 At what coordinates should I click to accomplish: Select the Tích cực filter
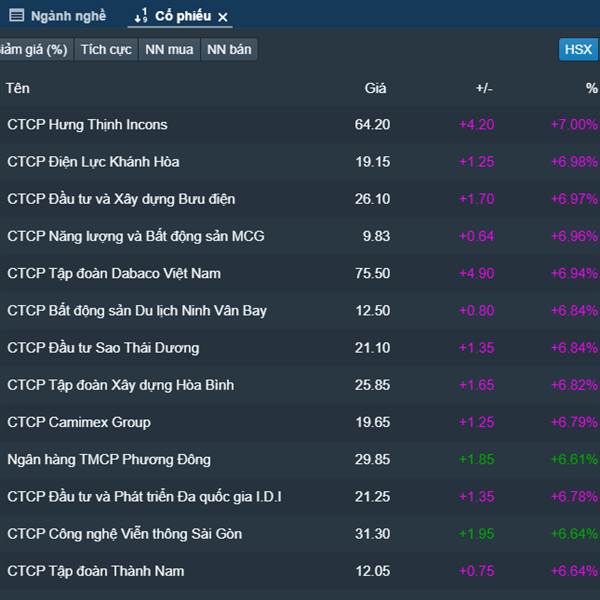coord(106,50)
